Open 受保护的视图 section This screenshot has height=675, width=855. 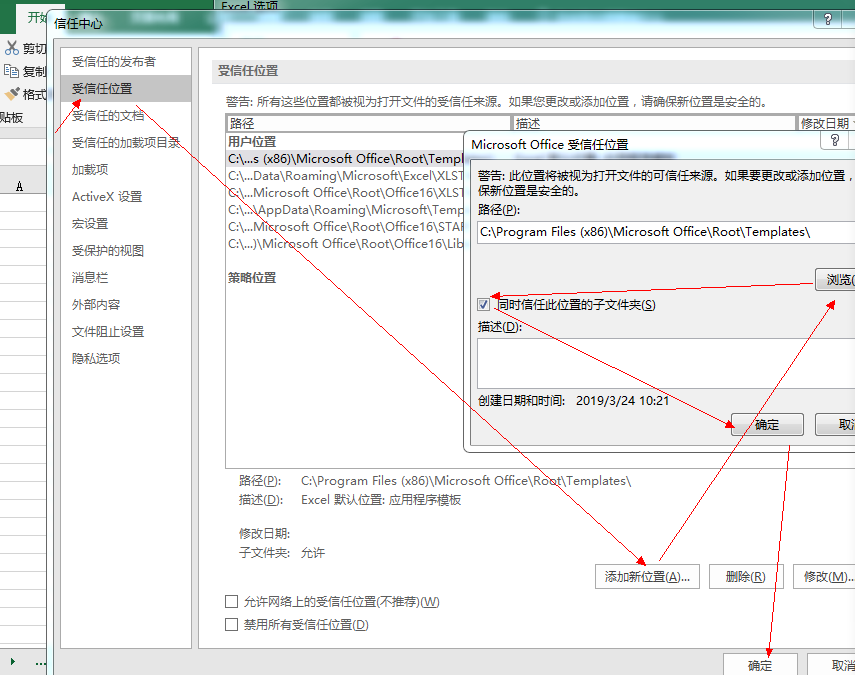[x=126, y=251]
